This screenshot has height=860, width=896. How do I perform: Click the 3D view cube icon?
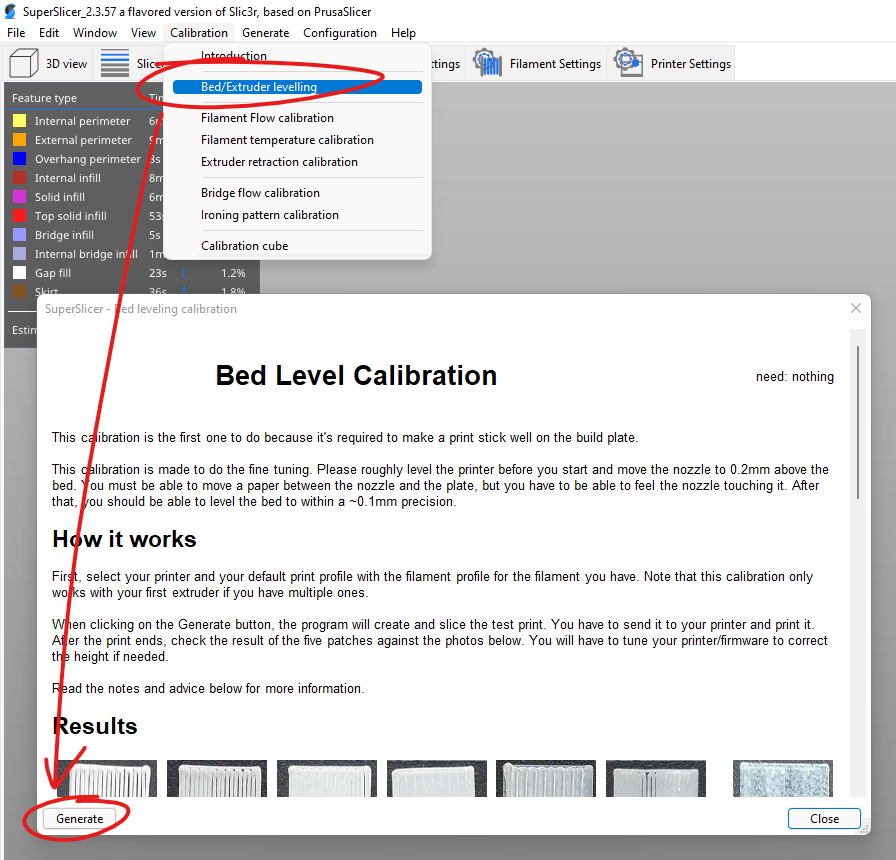pos(24,63)
